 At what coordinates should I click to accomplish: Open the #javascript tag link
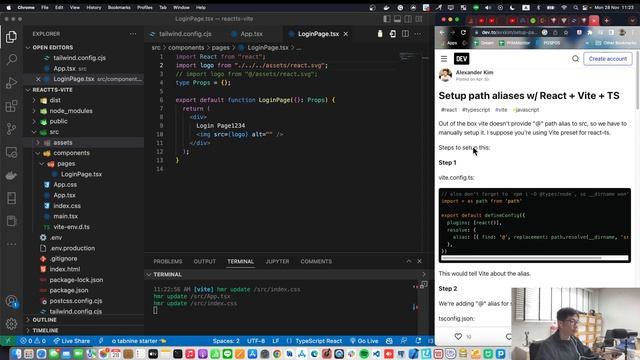(x=526, y=110)
